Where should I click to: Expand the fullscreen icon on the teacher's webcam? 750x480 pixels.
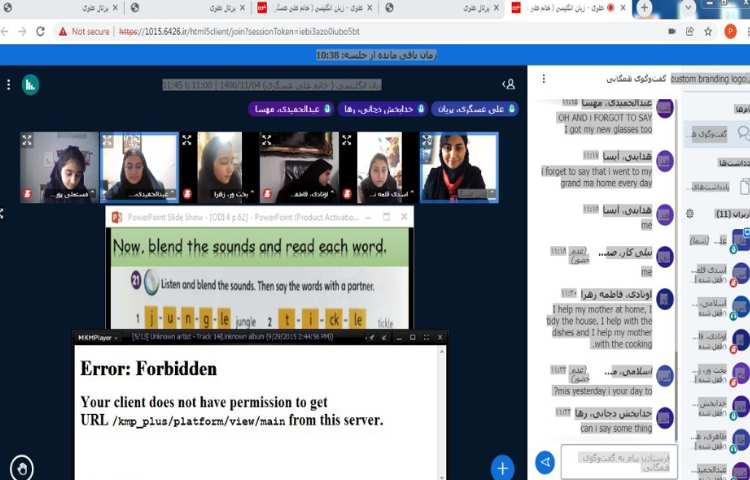tap(427, 140)
